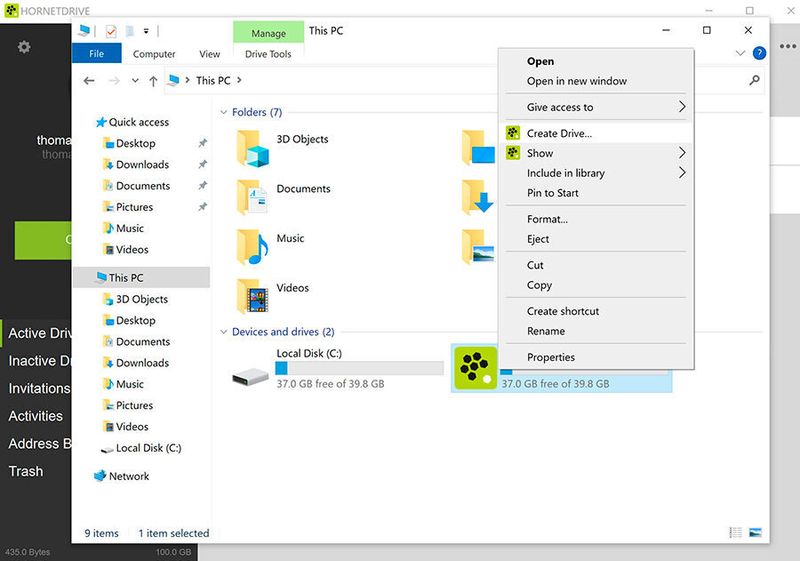Image resolution: width=800 pixels, height=561 pixels.
Task: Open the Music folder icon in Folders
Action: point(252,247)
